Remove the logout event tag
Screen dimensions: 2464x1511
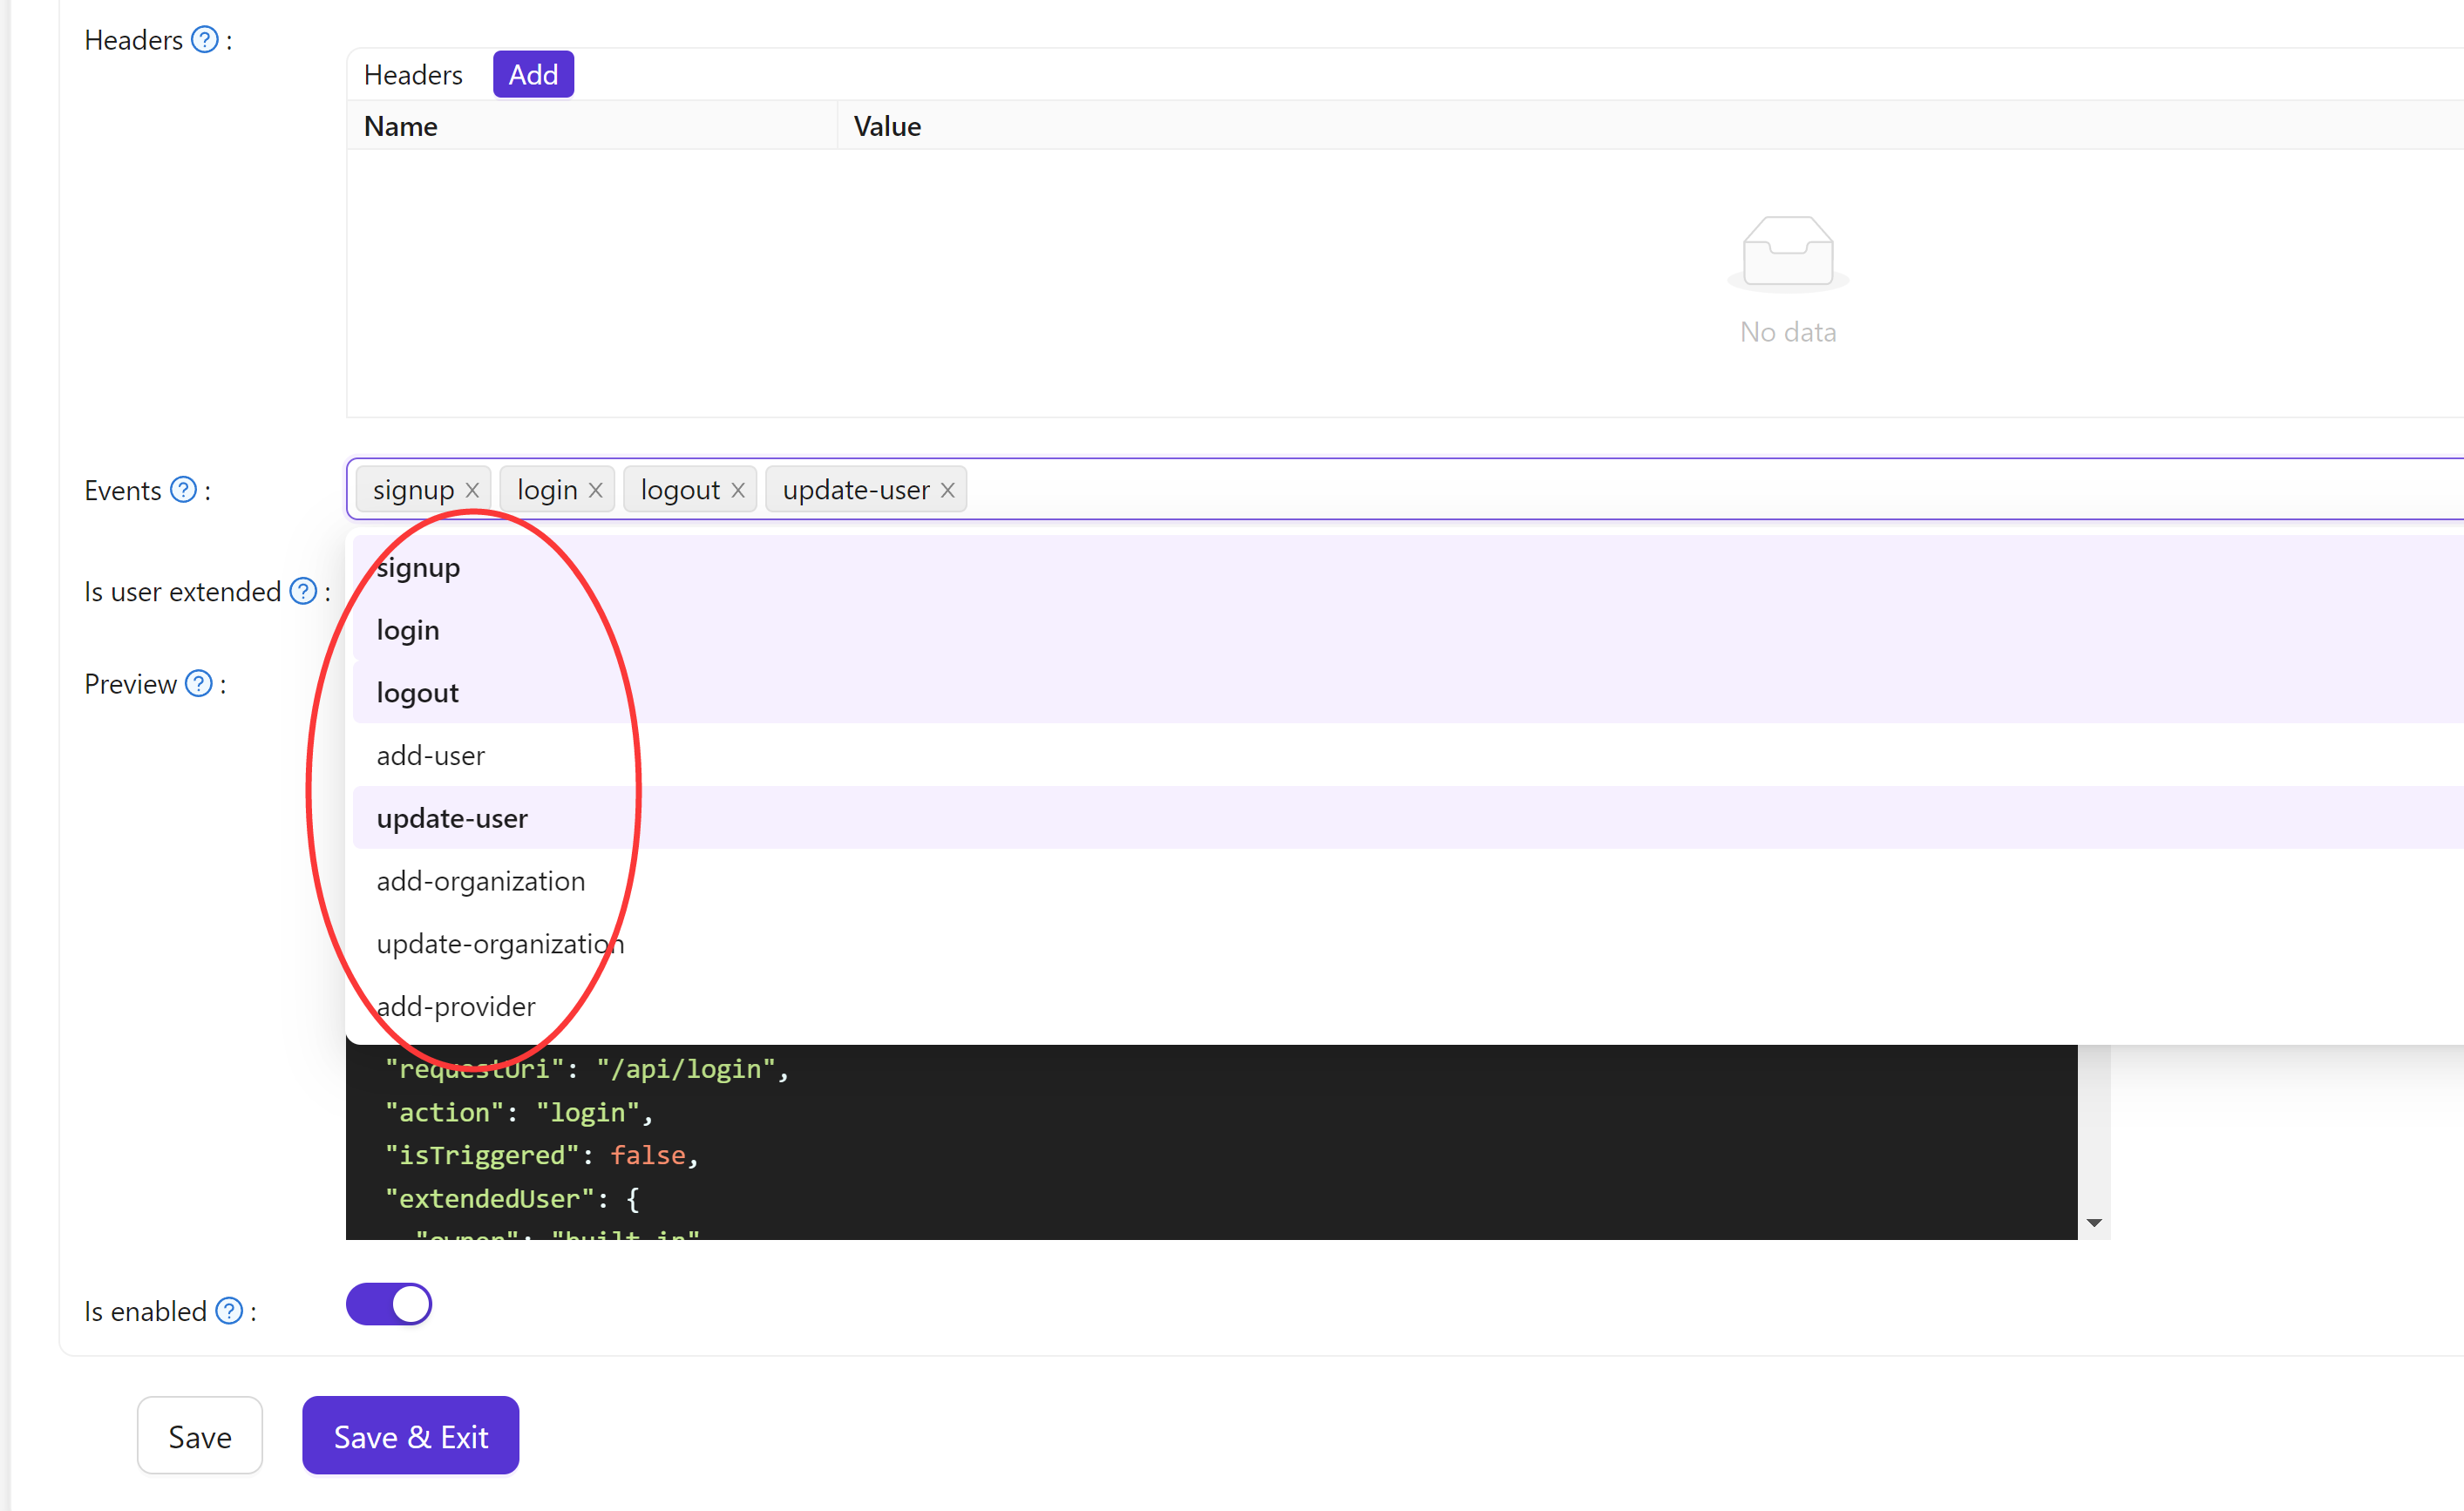click(738, 489)
